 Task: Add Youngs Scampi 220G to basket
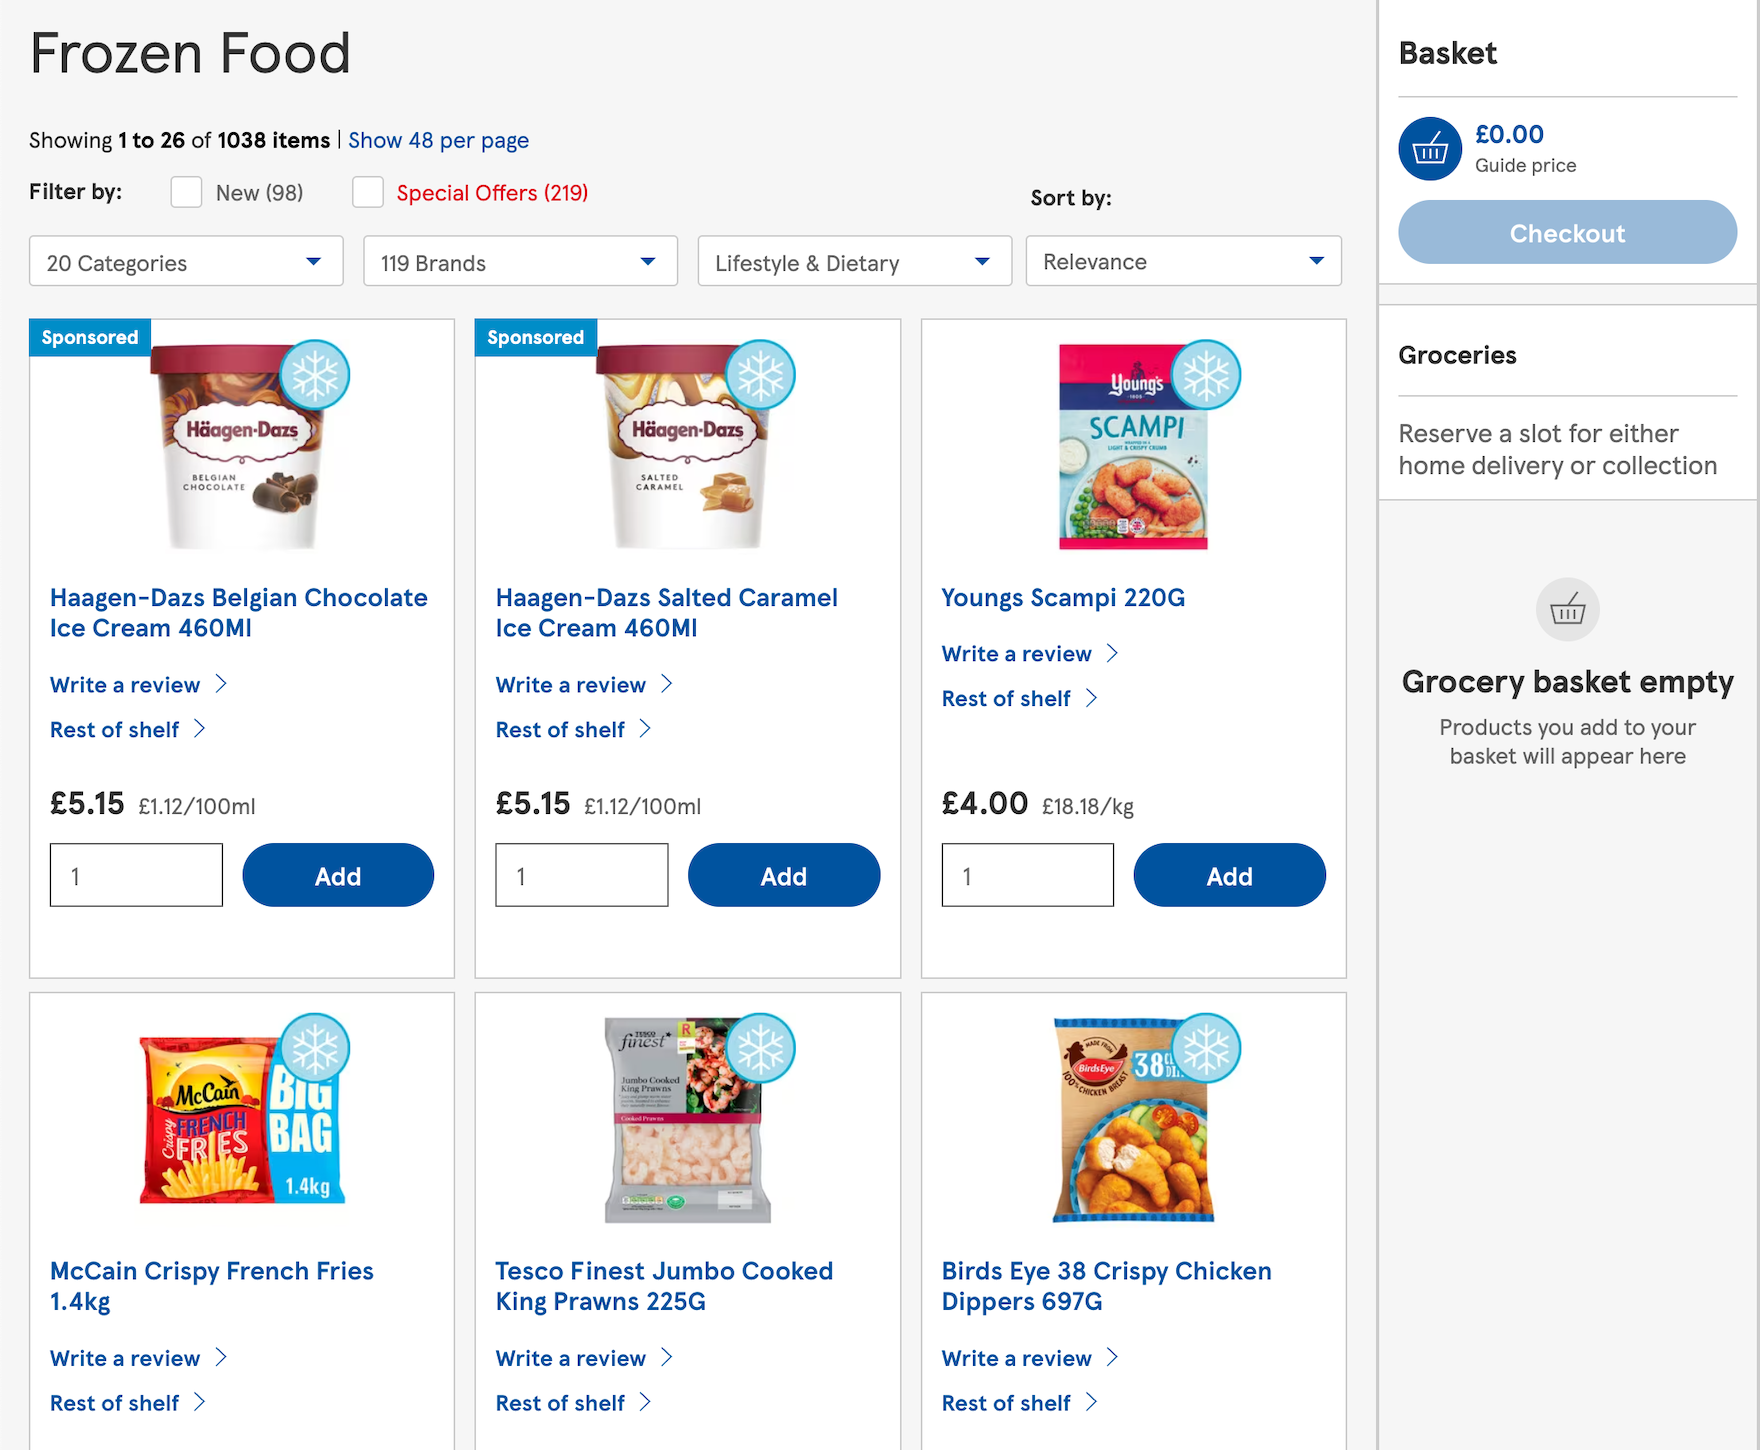[x=1229, y=875]
